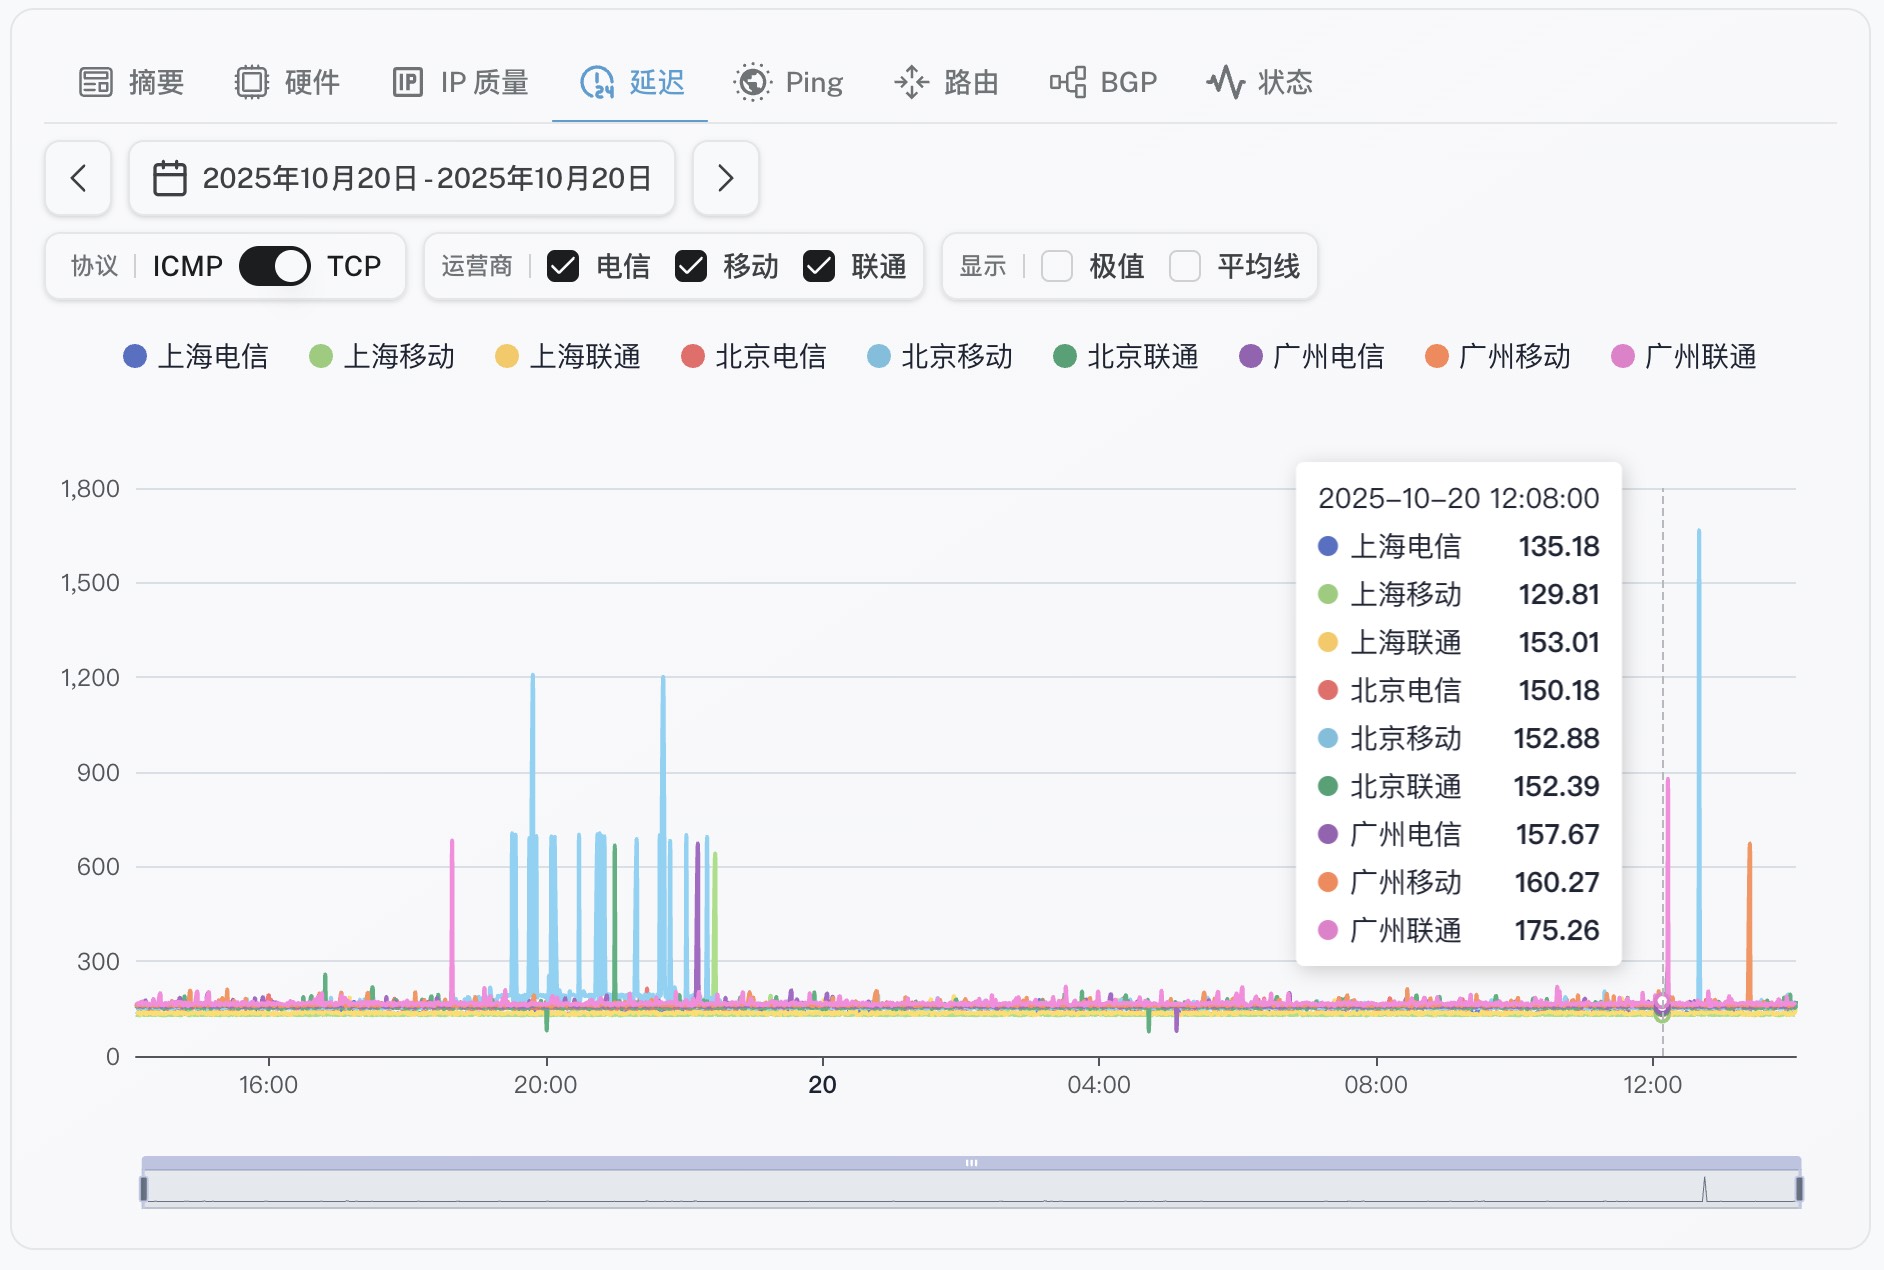Click the BGP network icon

tap(1068, 82)
